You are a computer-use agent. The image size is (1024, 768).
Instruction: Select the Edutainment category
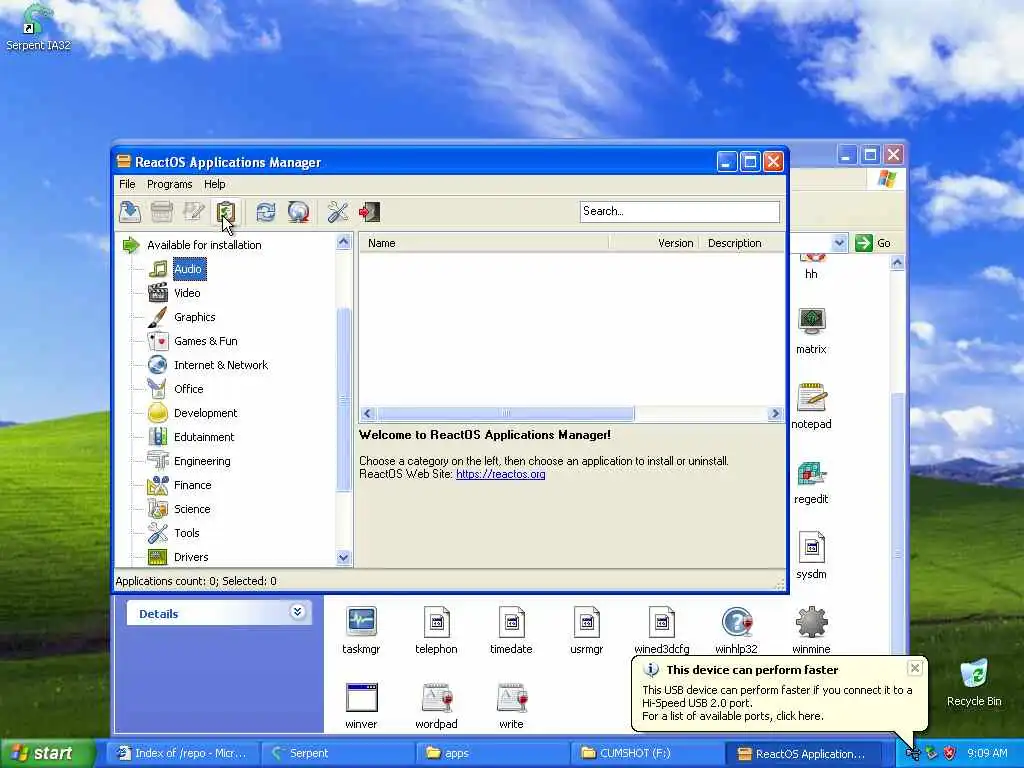(x=204, y=437)
